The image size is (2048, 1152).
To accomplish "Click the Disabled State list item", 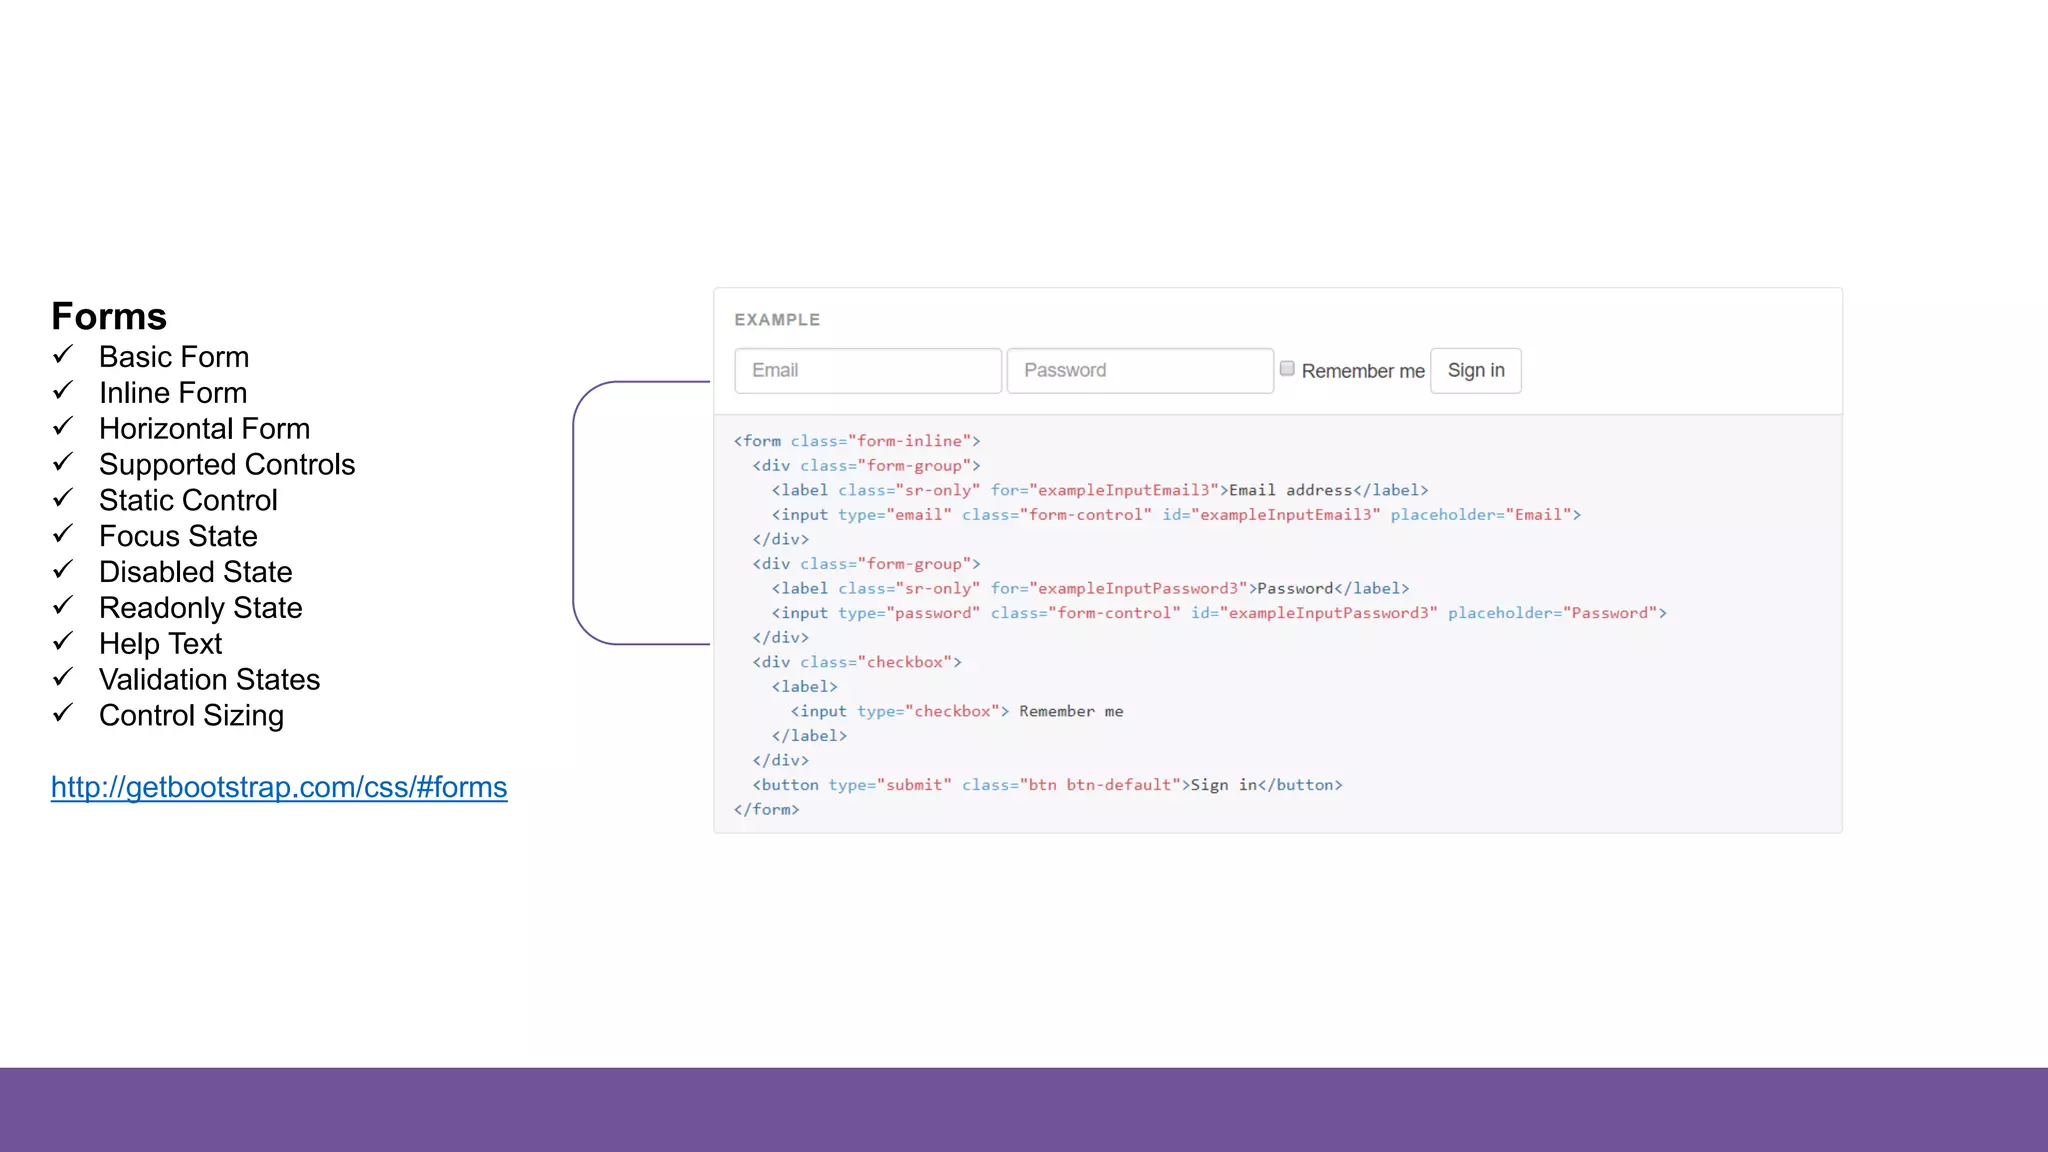I will [x=195, y=572].
